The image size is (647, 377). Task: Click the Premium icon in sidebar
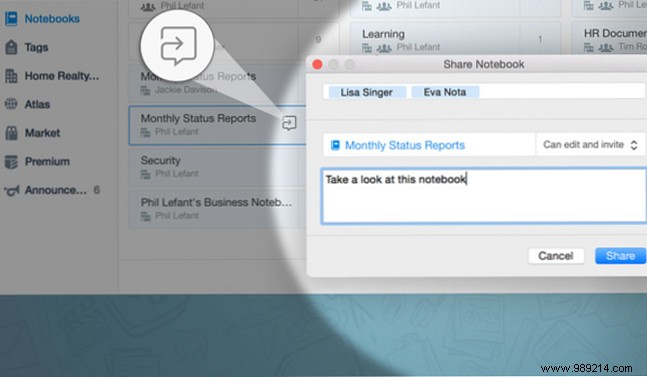(x=11, y=162)
